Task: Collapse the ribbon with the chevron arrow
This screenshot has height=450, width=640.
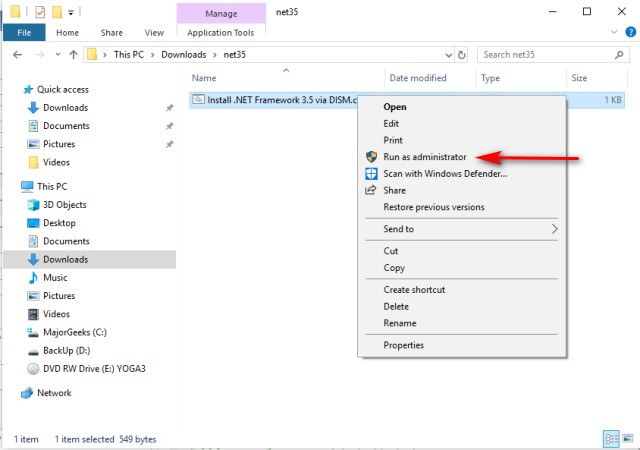Action: tap(612, 32)
